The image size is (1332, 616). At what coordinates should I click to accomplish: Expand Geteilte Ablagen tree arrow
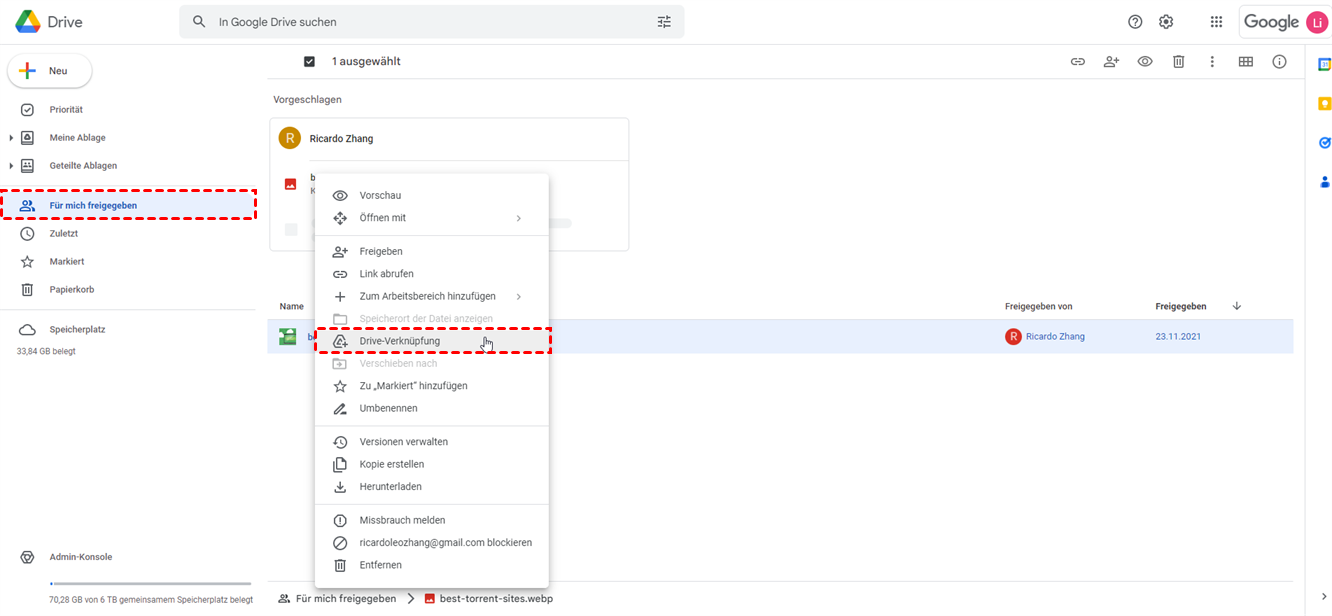click(11, 166)
